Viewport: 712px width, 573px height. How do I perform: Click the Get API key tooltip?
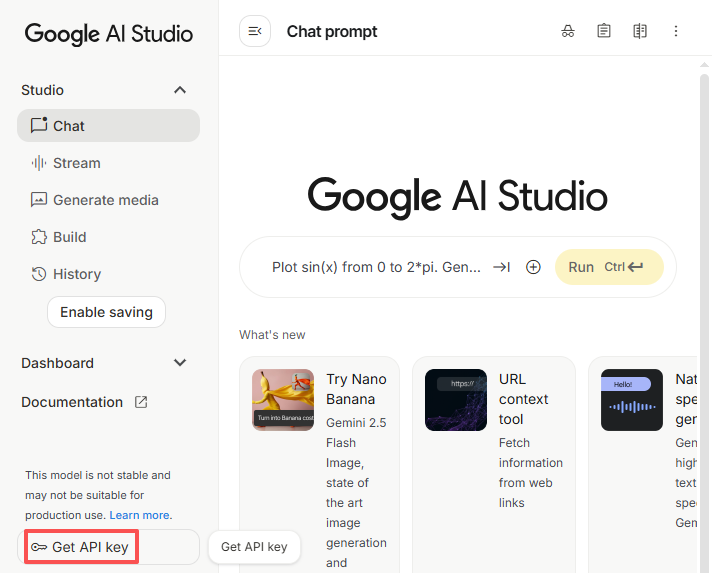254,547
